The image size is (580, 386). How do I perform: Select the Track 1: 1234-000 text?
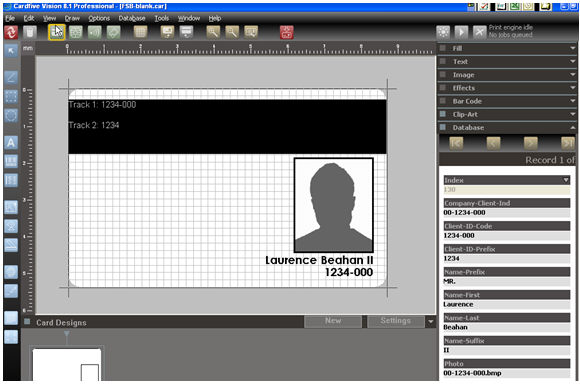[102, 105]
